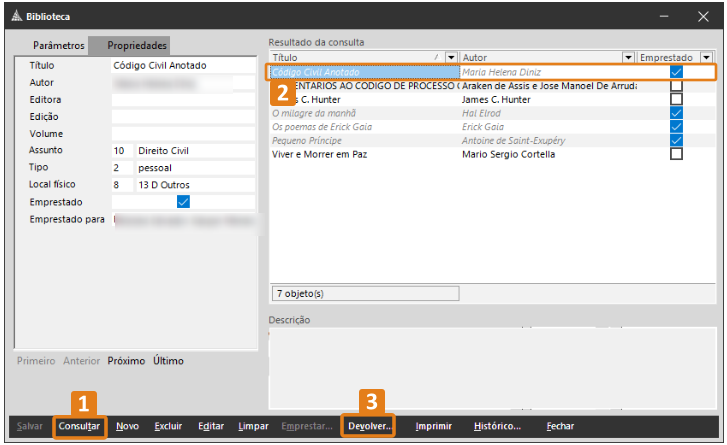Click the Devolver button

point(368,426)
